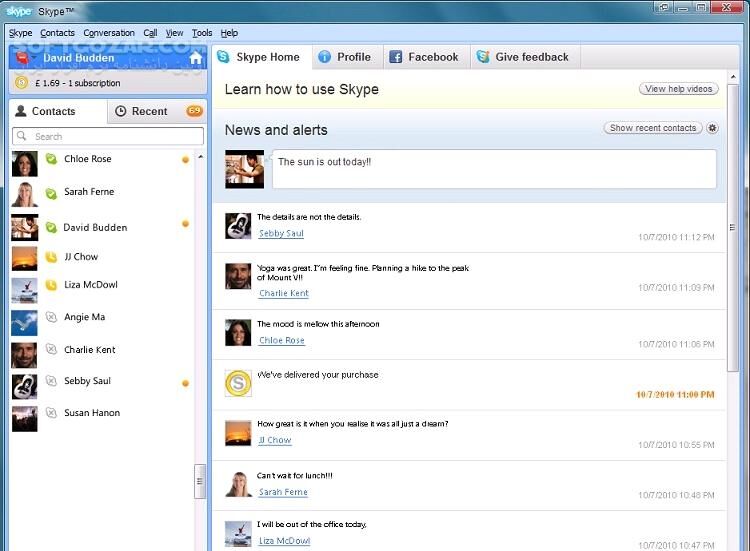Image resolution: width=750 pixels, height=551 pixels.
Task: Click the orange 69 notification badge
Action: (x=194, y=110)
